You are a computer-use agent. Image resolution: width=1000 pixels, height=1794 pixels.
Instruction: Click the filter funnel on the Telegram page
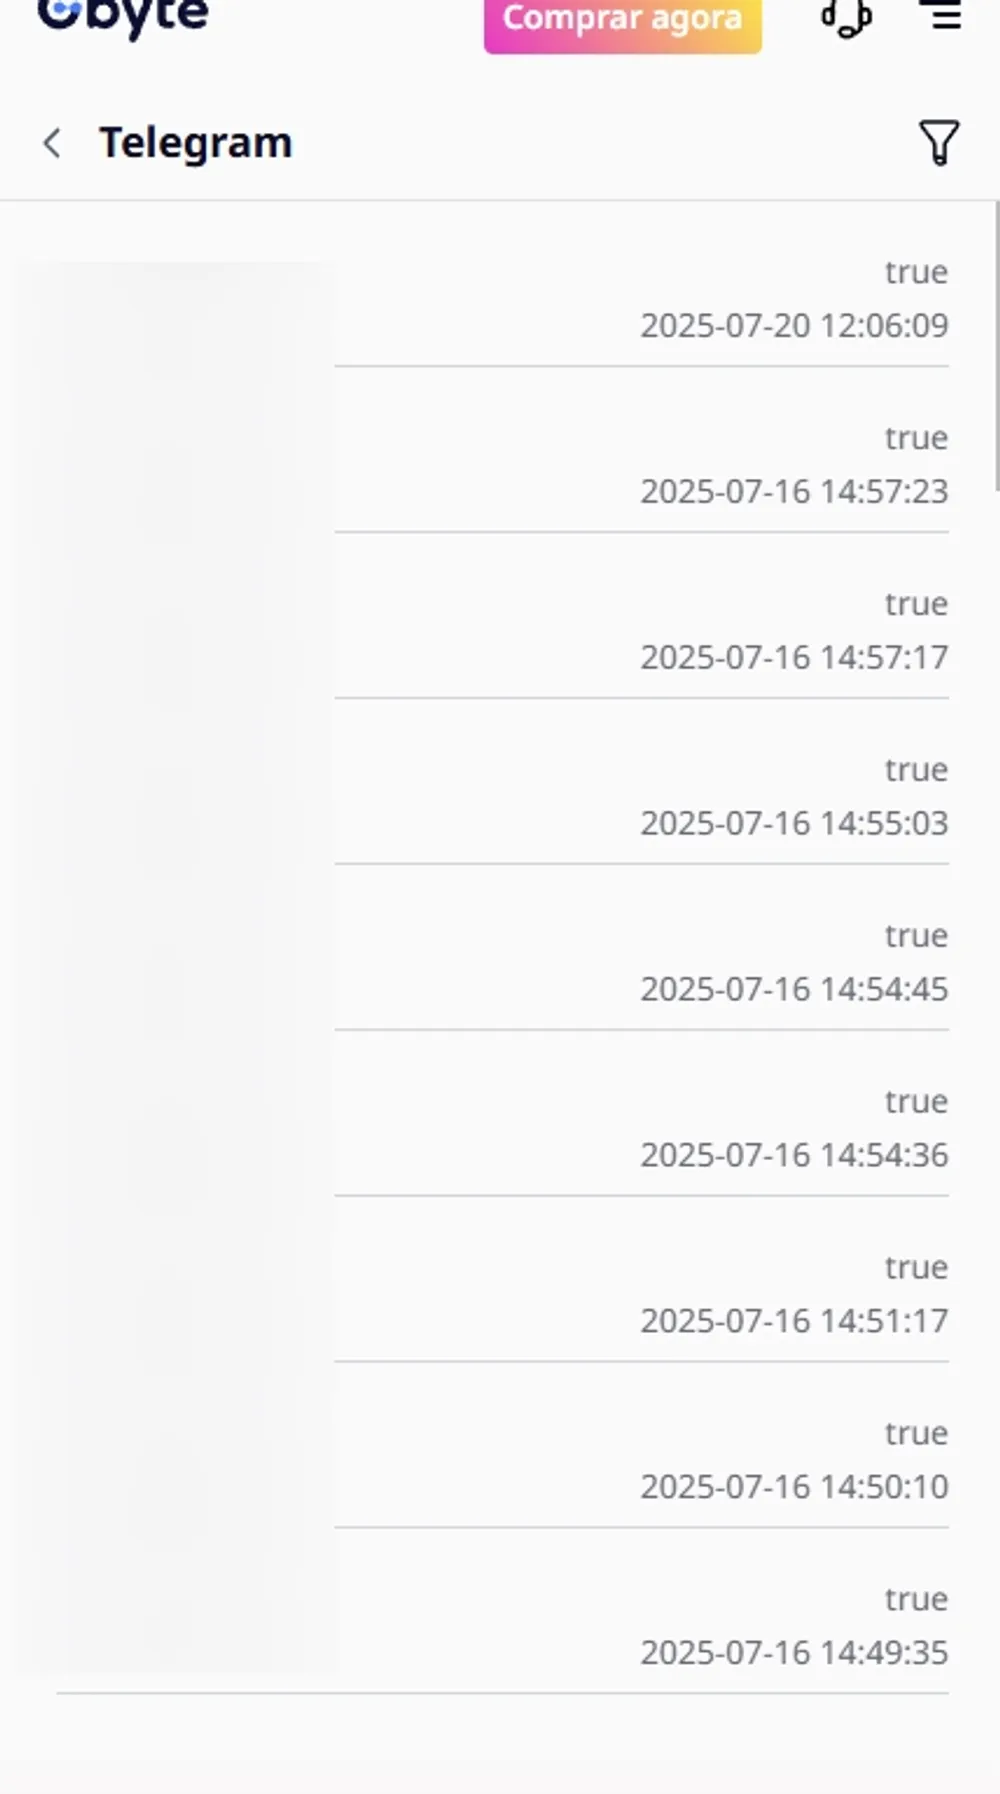(937, 143)
